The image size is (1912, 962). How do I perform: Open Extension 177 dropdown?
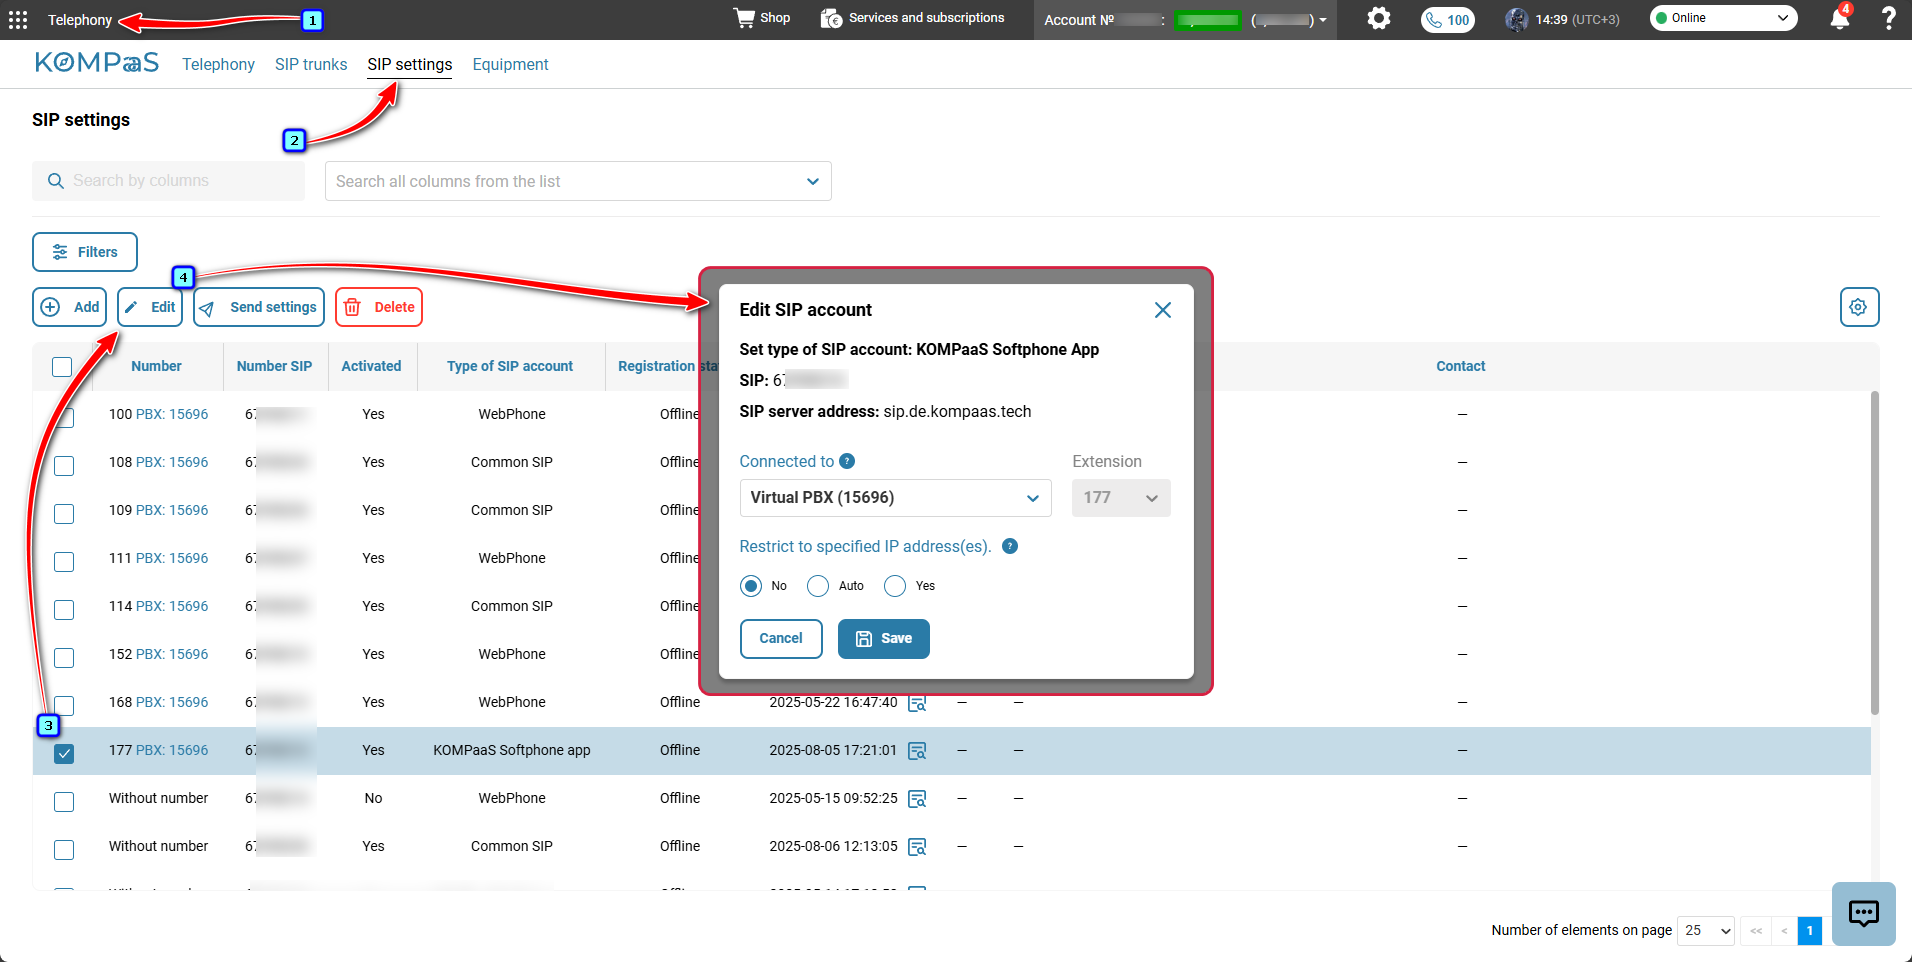click(x=1121, y=498)
